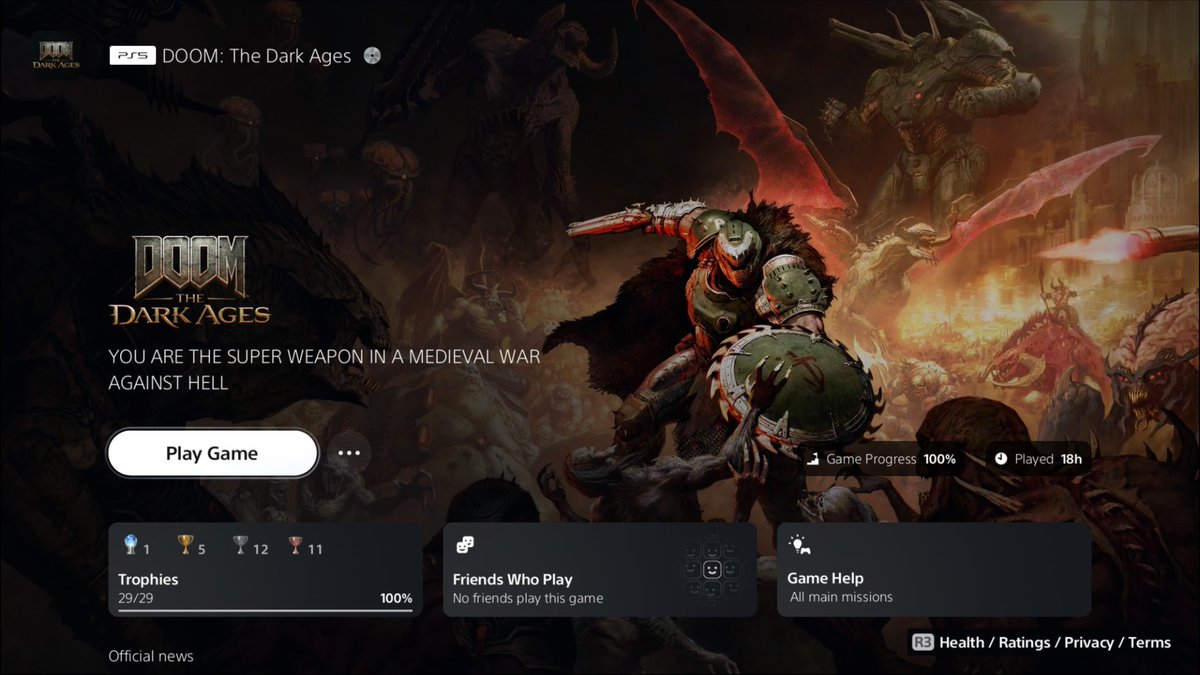The image size is (1200, 675).
Task: Click the R3 button glyph
Action: click(x=921, y=642)
